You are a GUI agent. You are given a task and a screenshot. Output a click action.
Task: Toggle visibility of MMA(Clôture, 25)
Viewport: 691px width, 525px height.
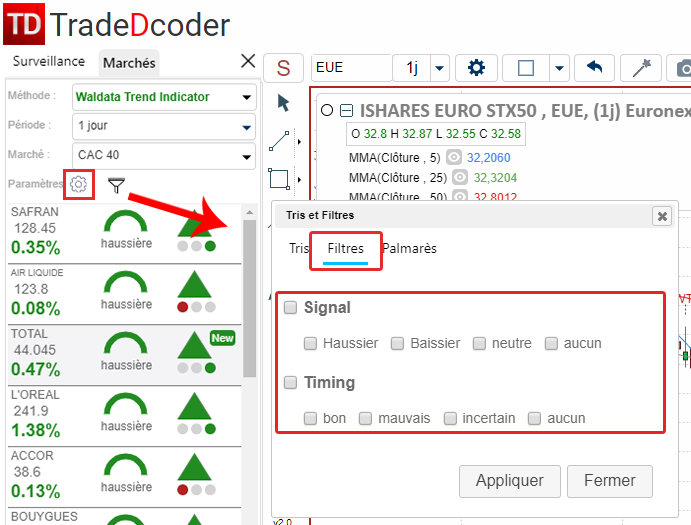pos(460,177)
